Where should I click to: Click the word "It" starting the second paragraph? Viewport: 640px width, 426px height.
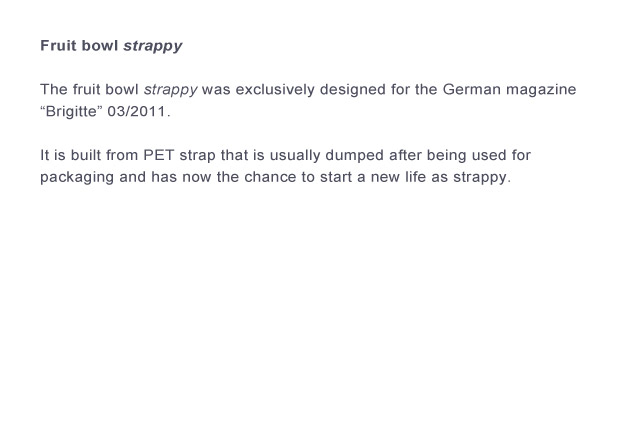point(45,157)
